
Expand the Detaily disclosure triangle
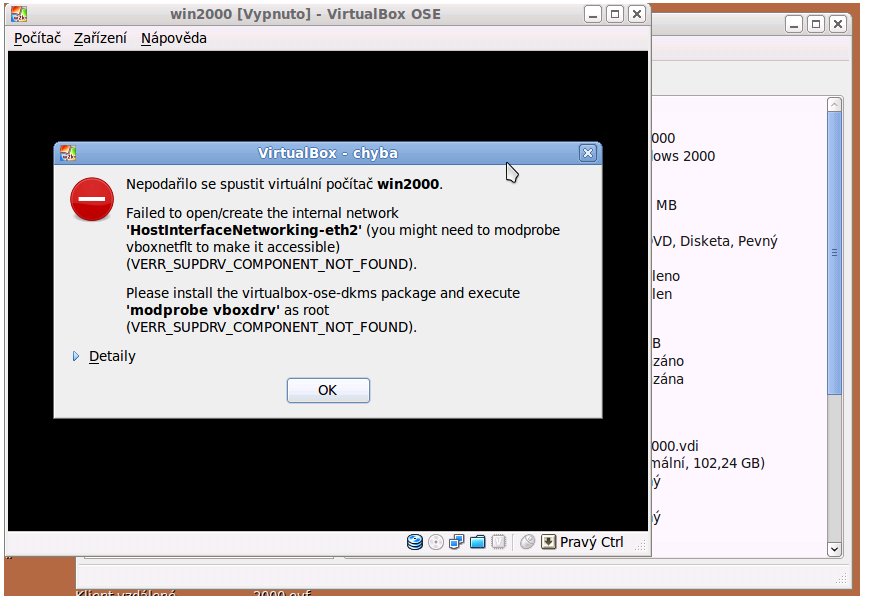click(x=76, y=356)
